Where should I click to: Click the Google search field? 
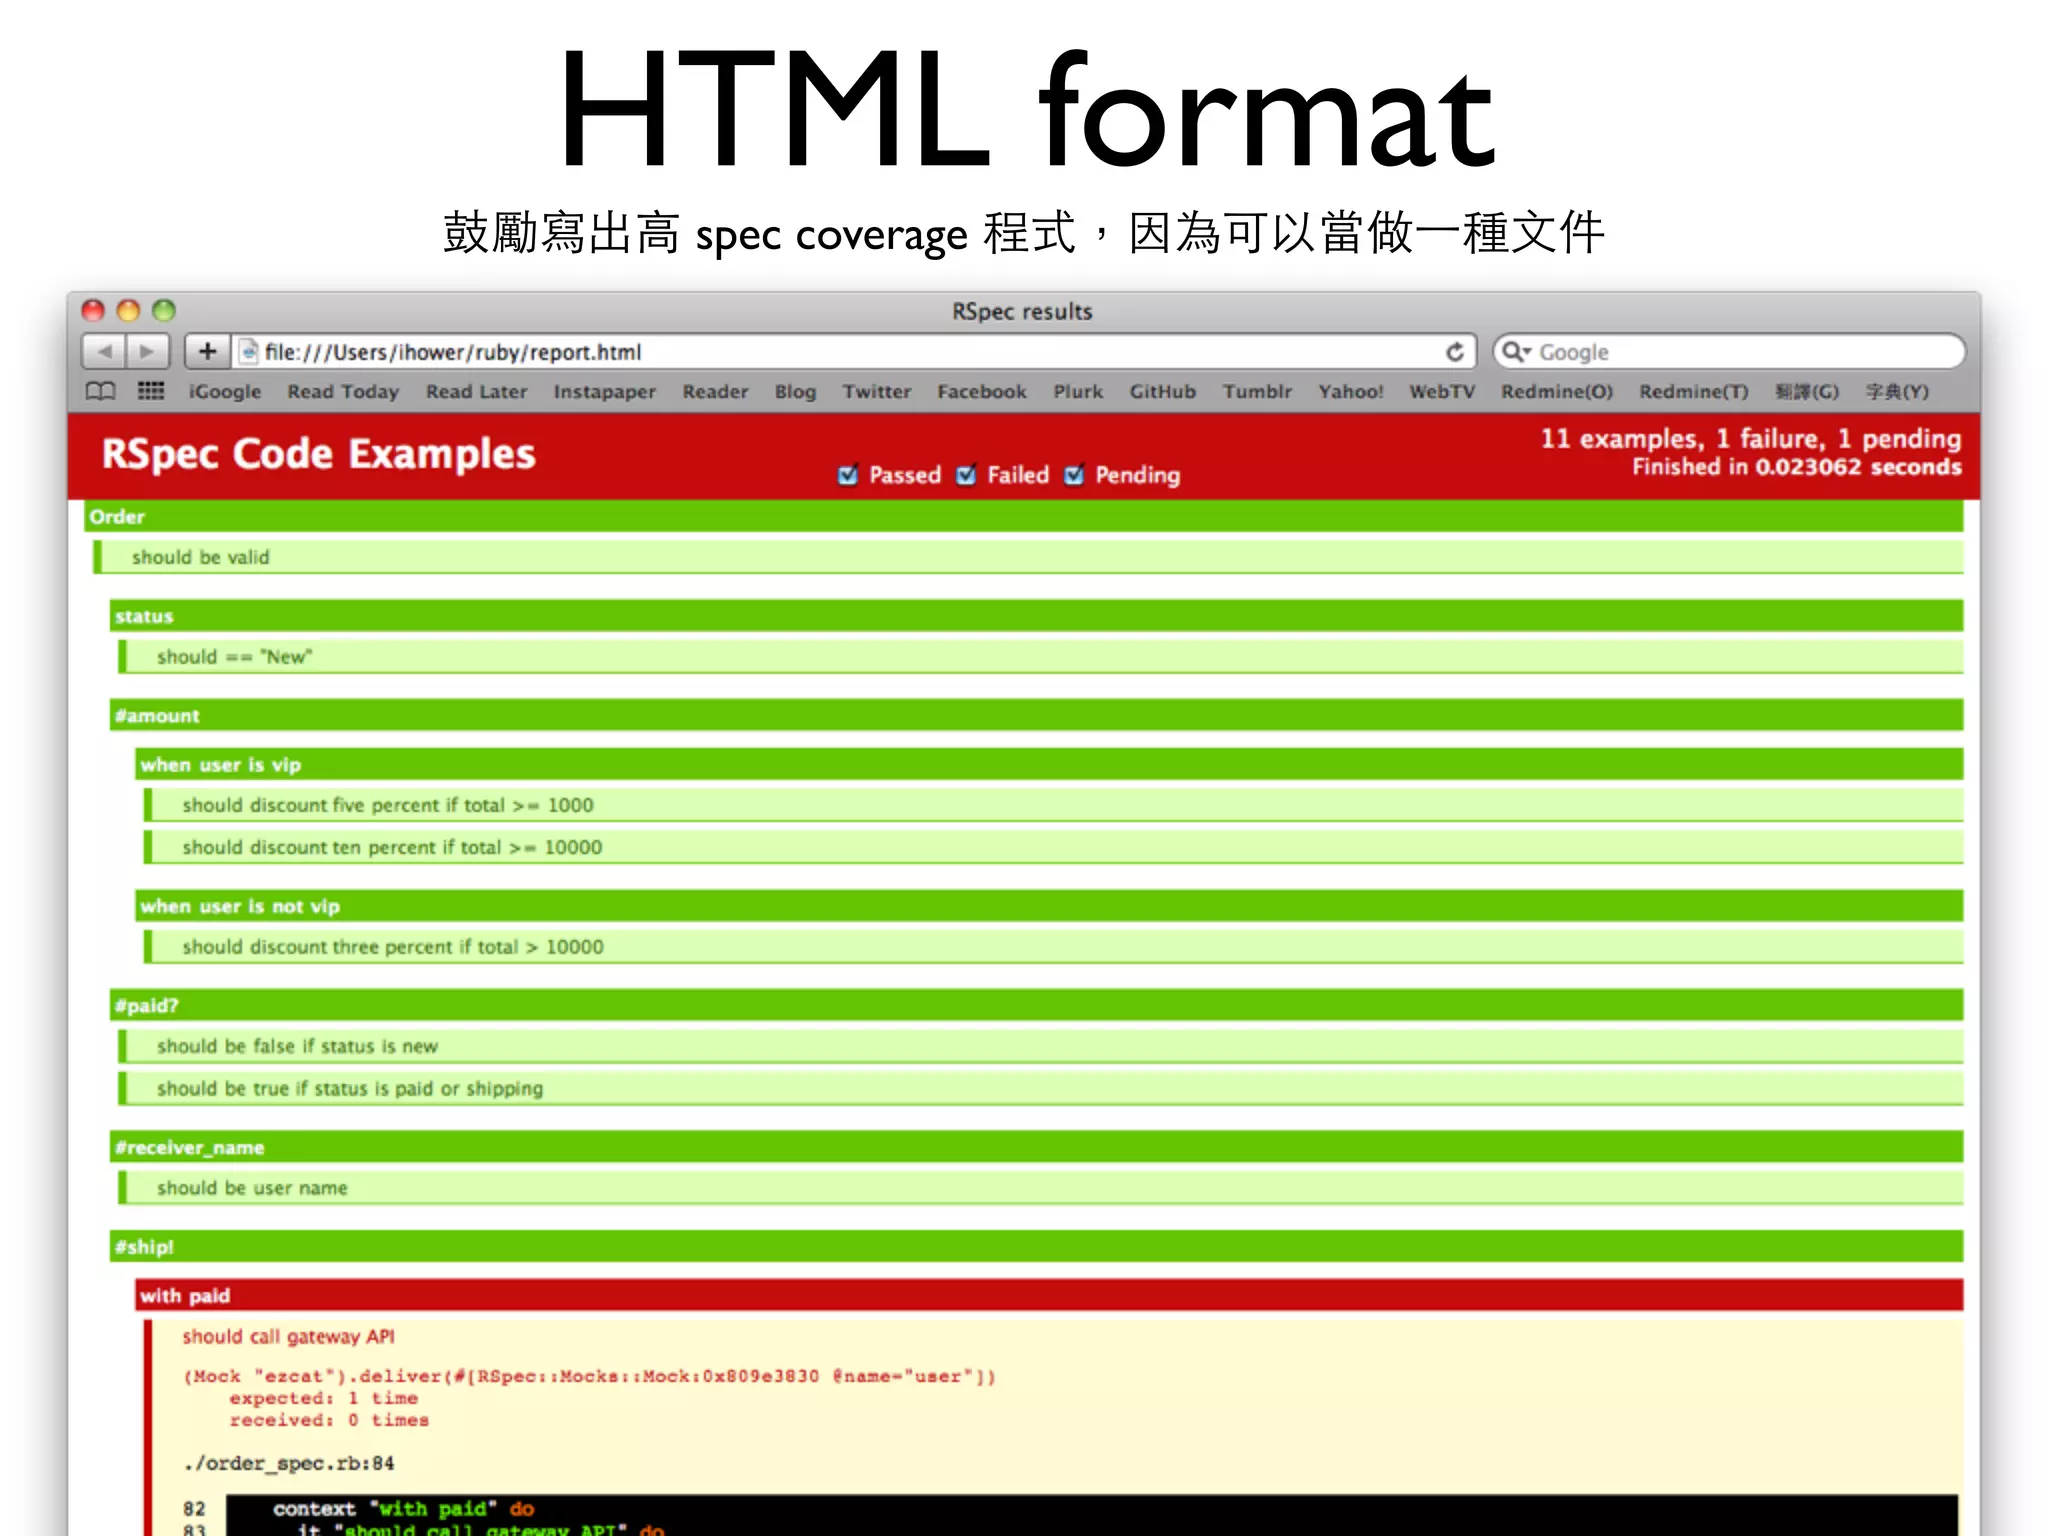[1729, 352]
